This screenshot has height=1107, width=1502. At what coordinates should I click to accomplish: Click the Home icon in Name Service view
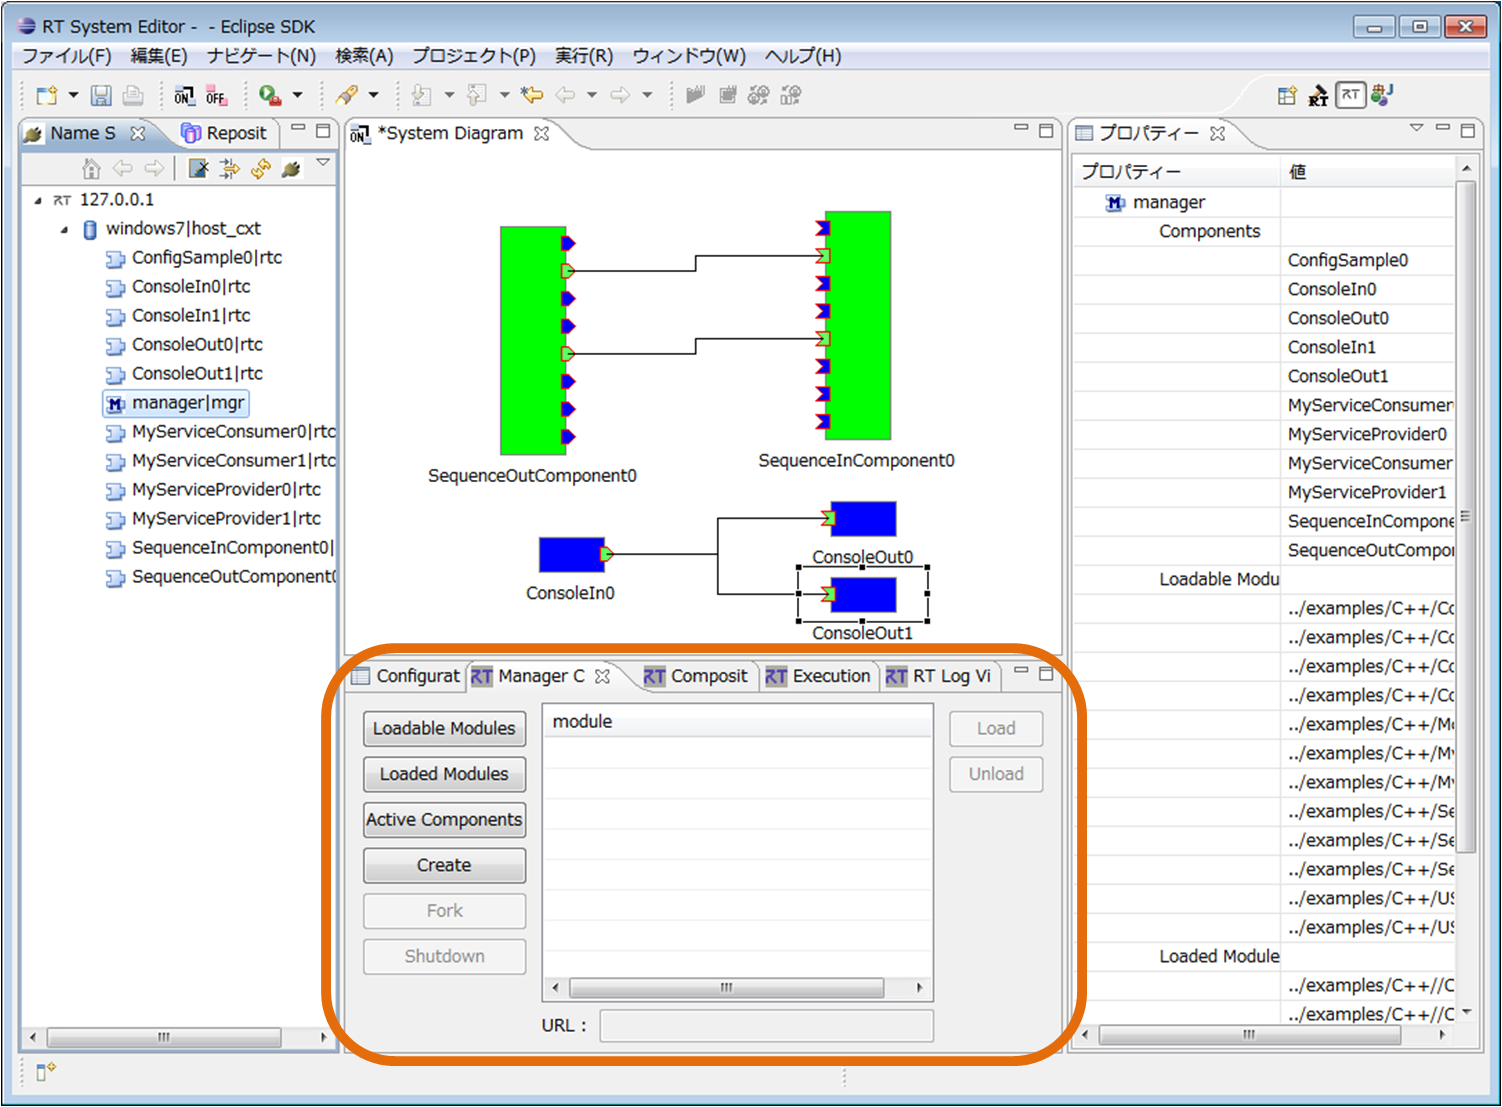[x=91, y=169]
